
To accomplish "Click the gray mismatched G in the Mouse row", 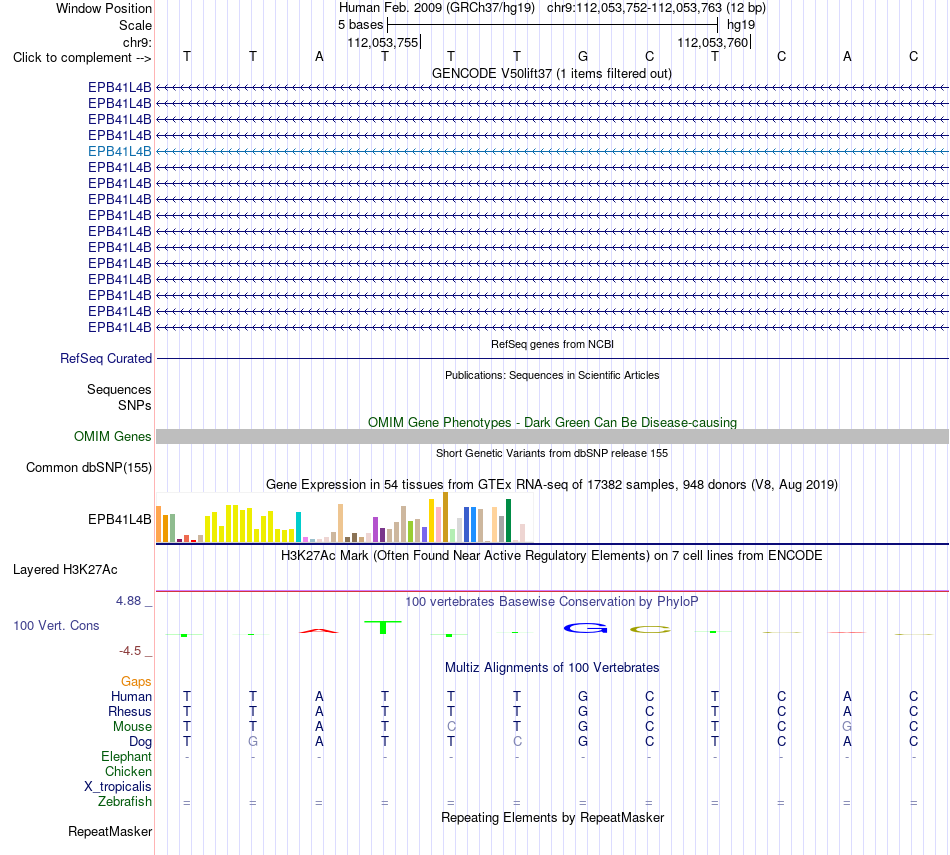I will pyautogui.click(x=847, y=727).
